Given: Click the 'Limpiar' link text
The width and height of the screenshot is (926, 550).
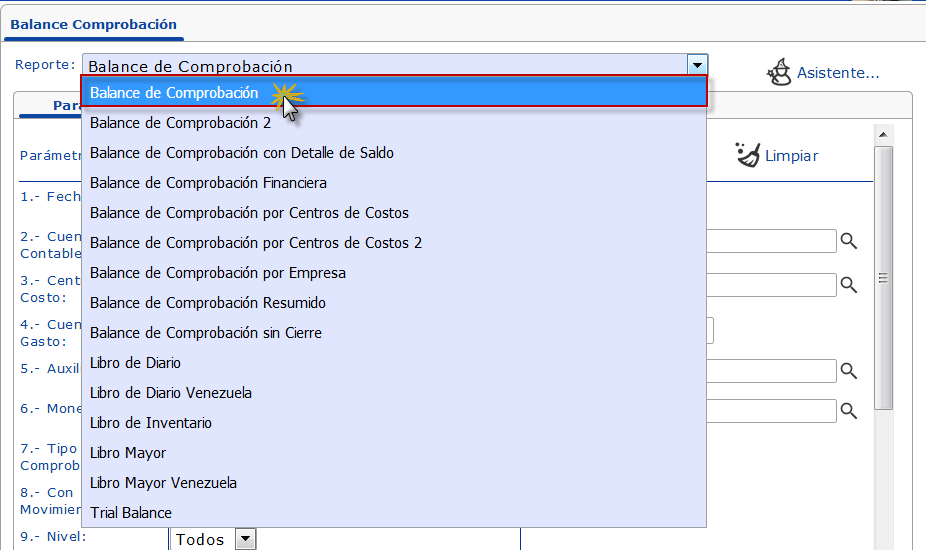Looking at the screenshot, I should click(791, 156).
